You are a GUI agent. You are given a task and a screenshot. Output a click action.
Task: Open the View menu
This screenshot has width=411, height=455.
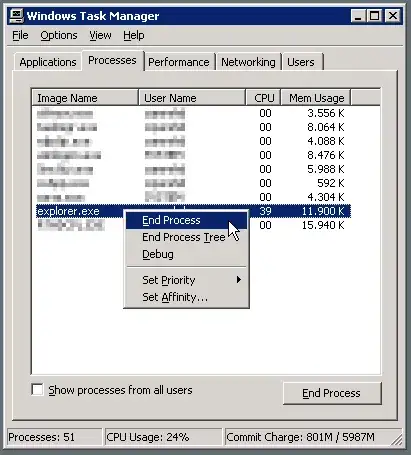100,35
